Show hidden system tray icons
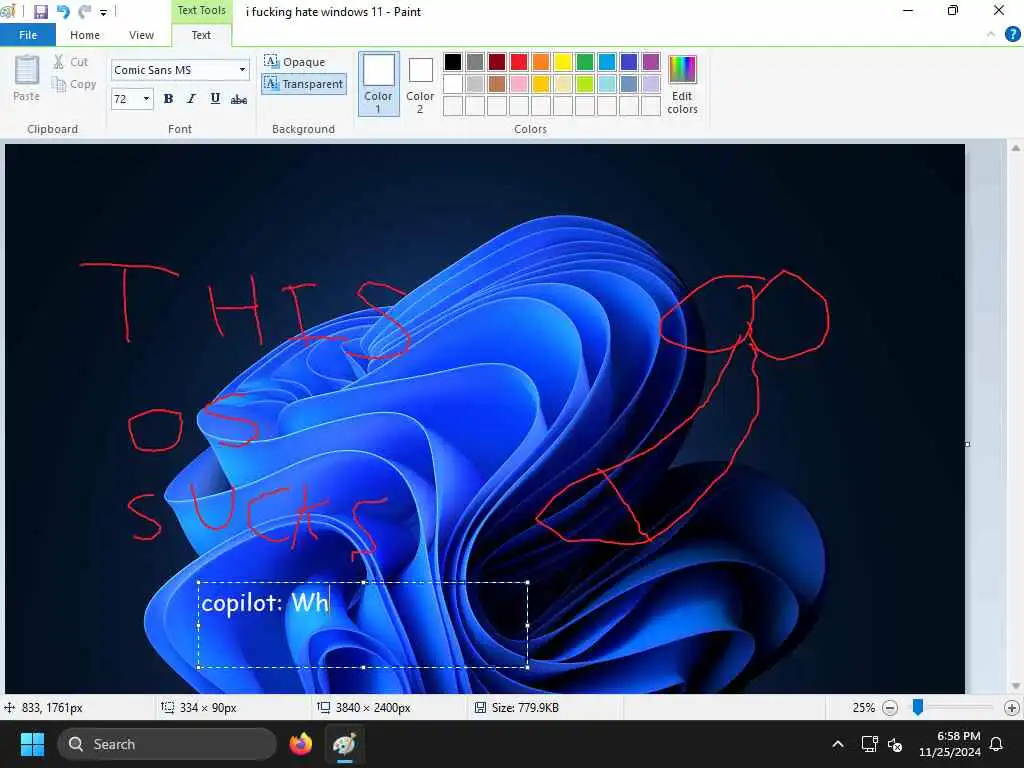The width and height of the screenshot is (1024, 768). pyautogui.click(x=838, y=744)
